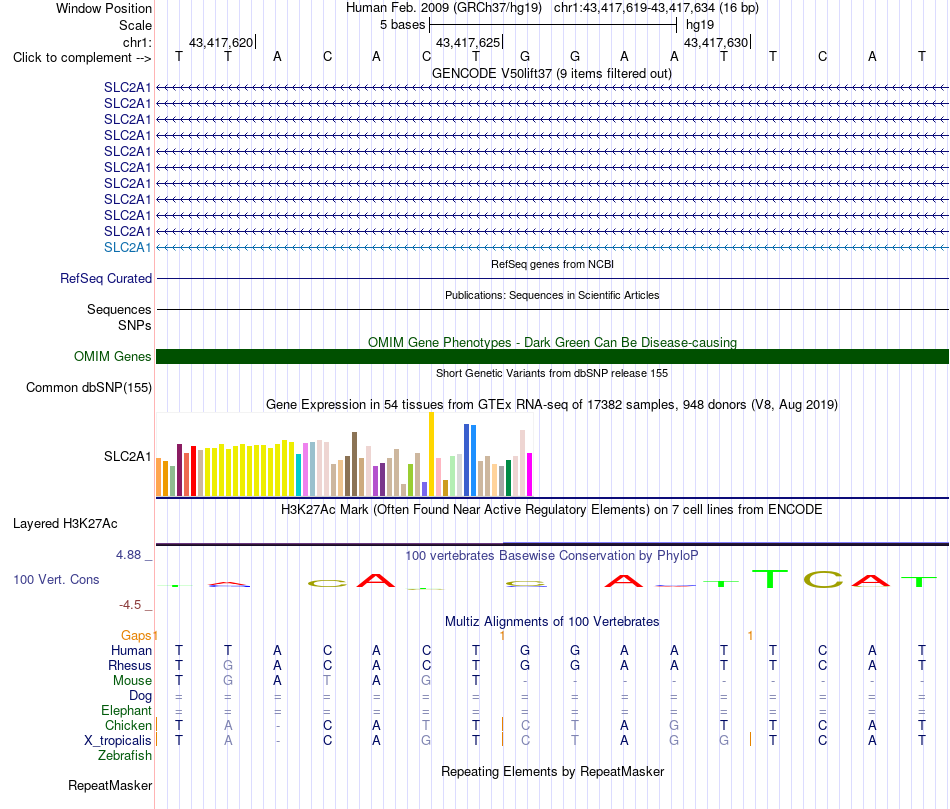Screen dimensions: 950x809
Task: Click the orange Gaps label
Action: pos(136,635)
